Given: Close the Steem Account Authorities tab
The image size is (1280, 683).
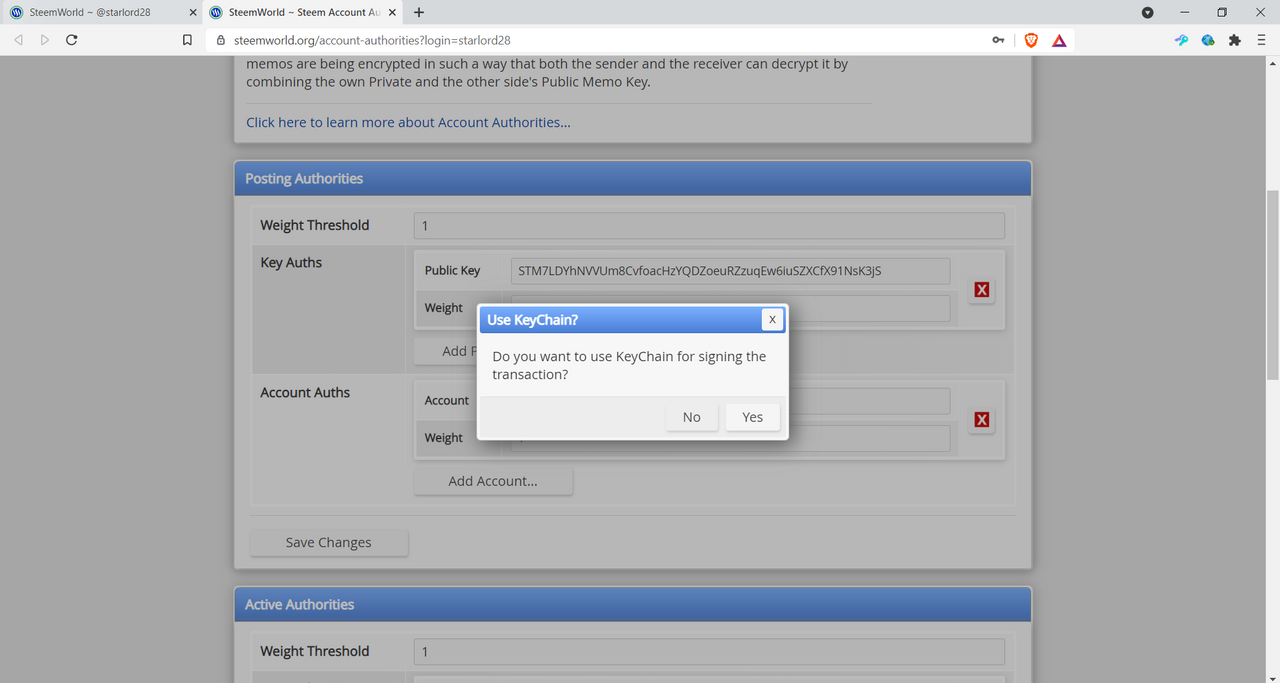Looking at the screenshot, I should [393, 13].
